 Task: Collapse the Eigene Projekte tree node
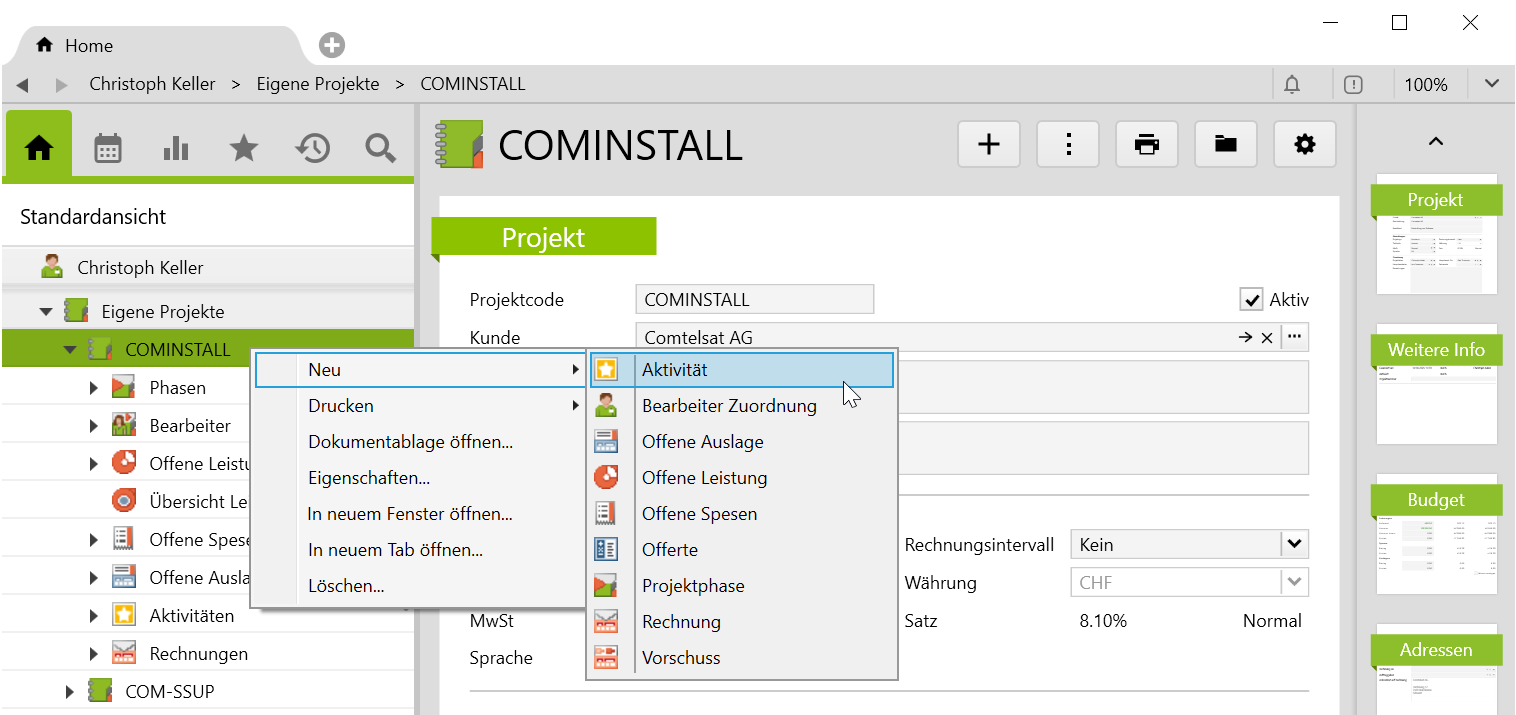click(46, 312)
